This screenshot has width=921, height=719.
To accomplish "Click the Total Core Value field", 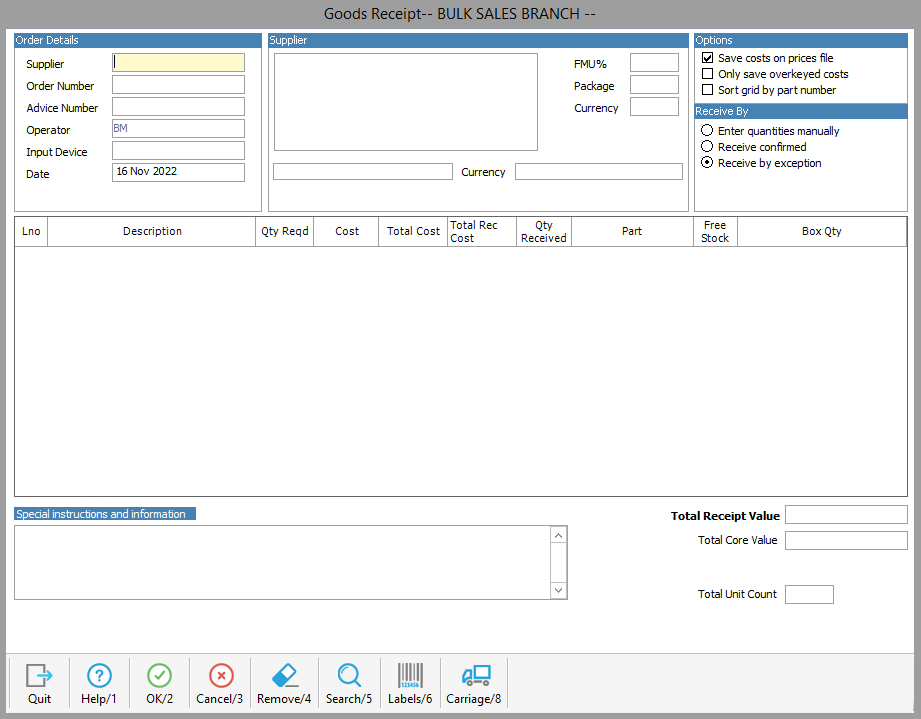I will [x=846, y=540].
